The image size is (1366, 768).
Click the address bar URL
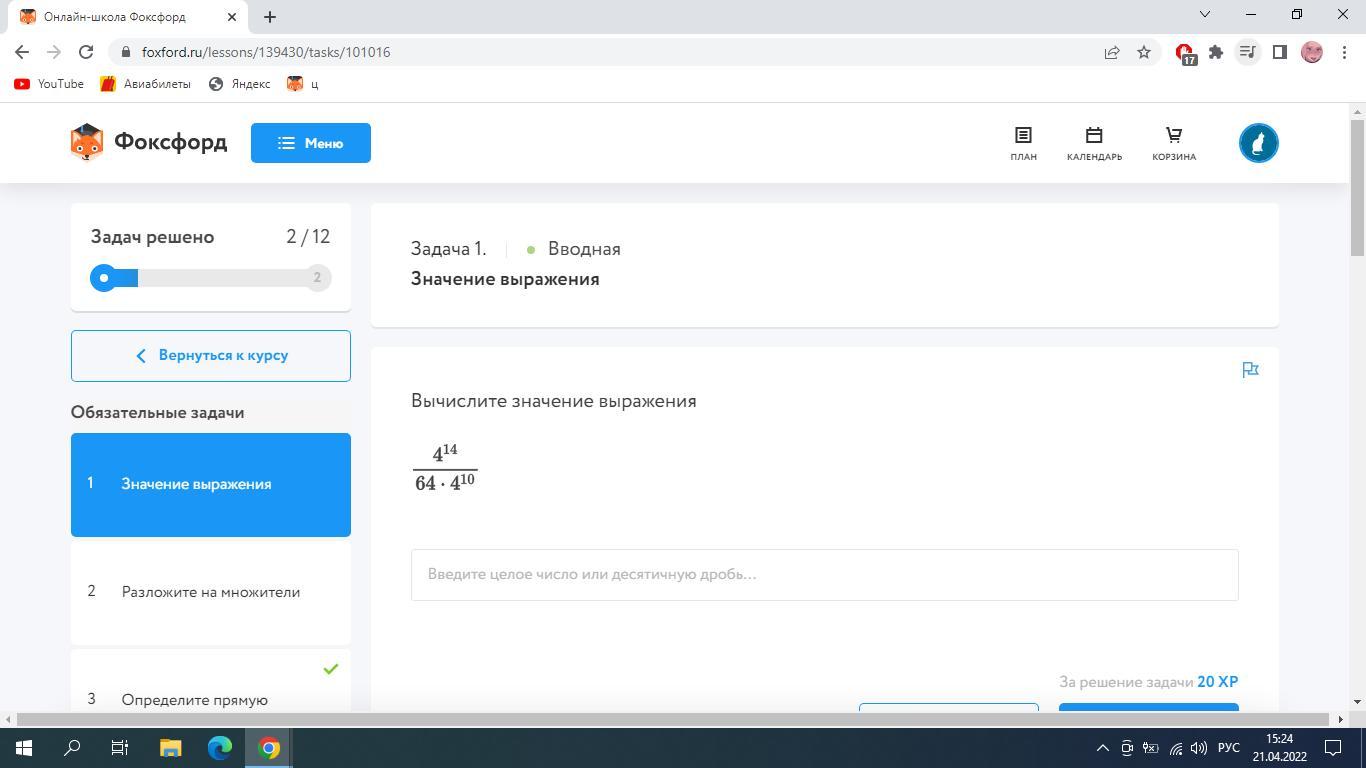coord(266,52)
